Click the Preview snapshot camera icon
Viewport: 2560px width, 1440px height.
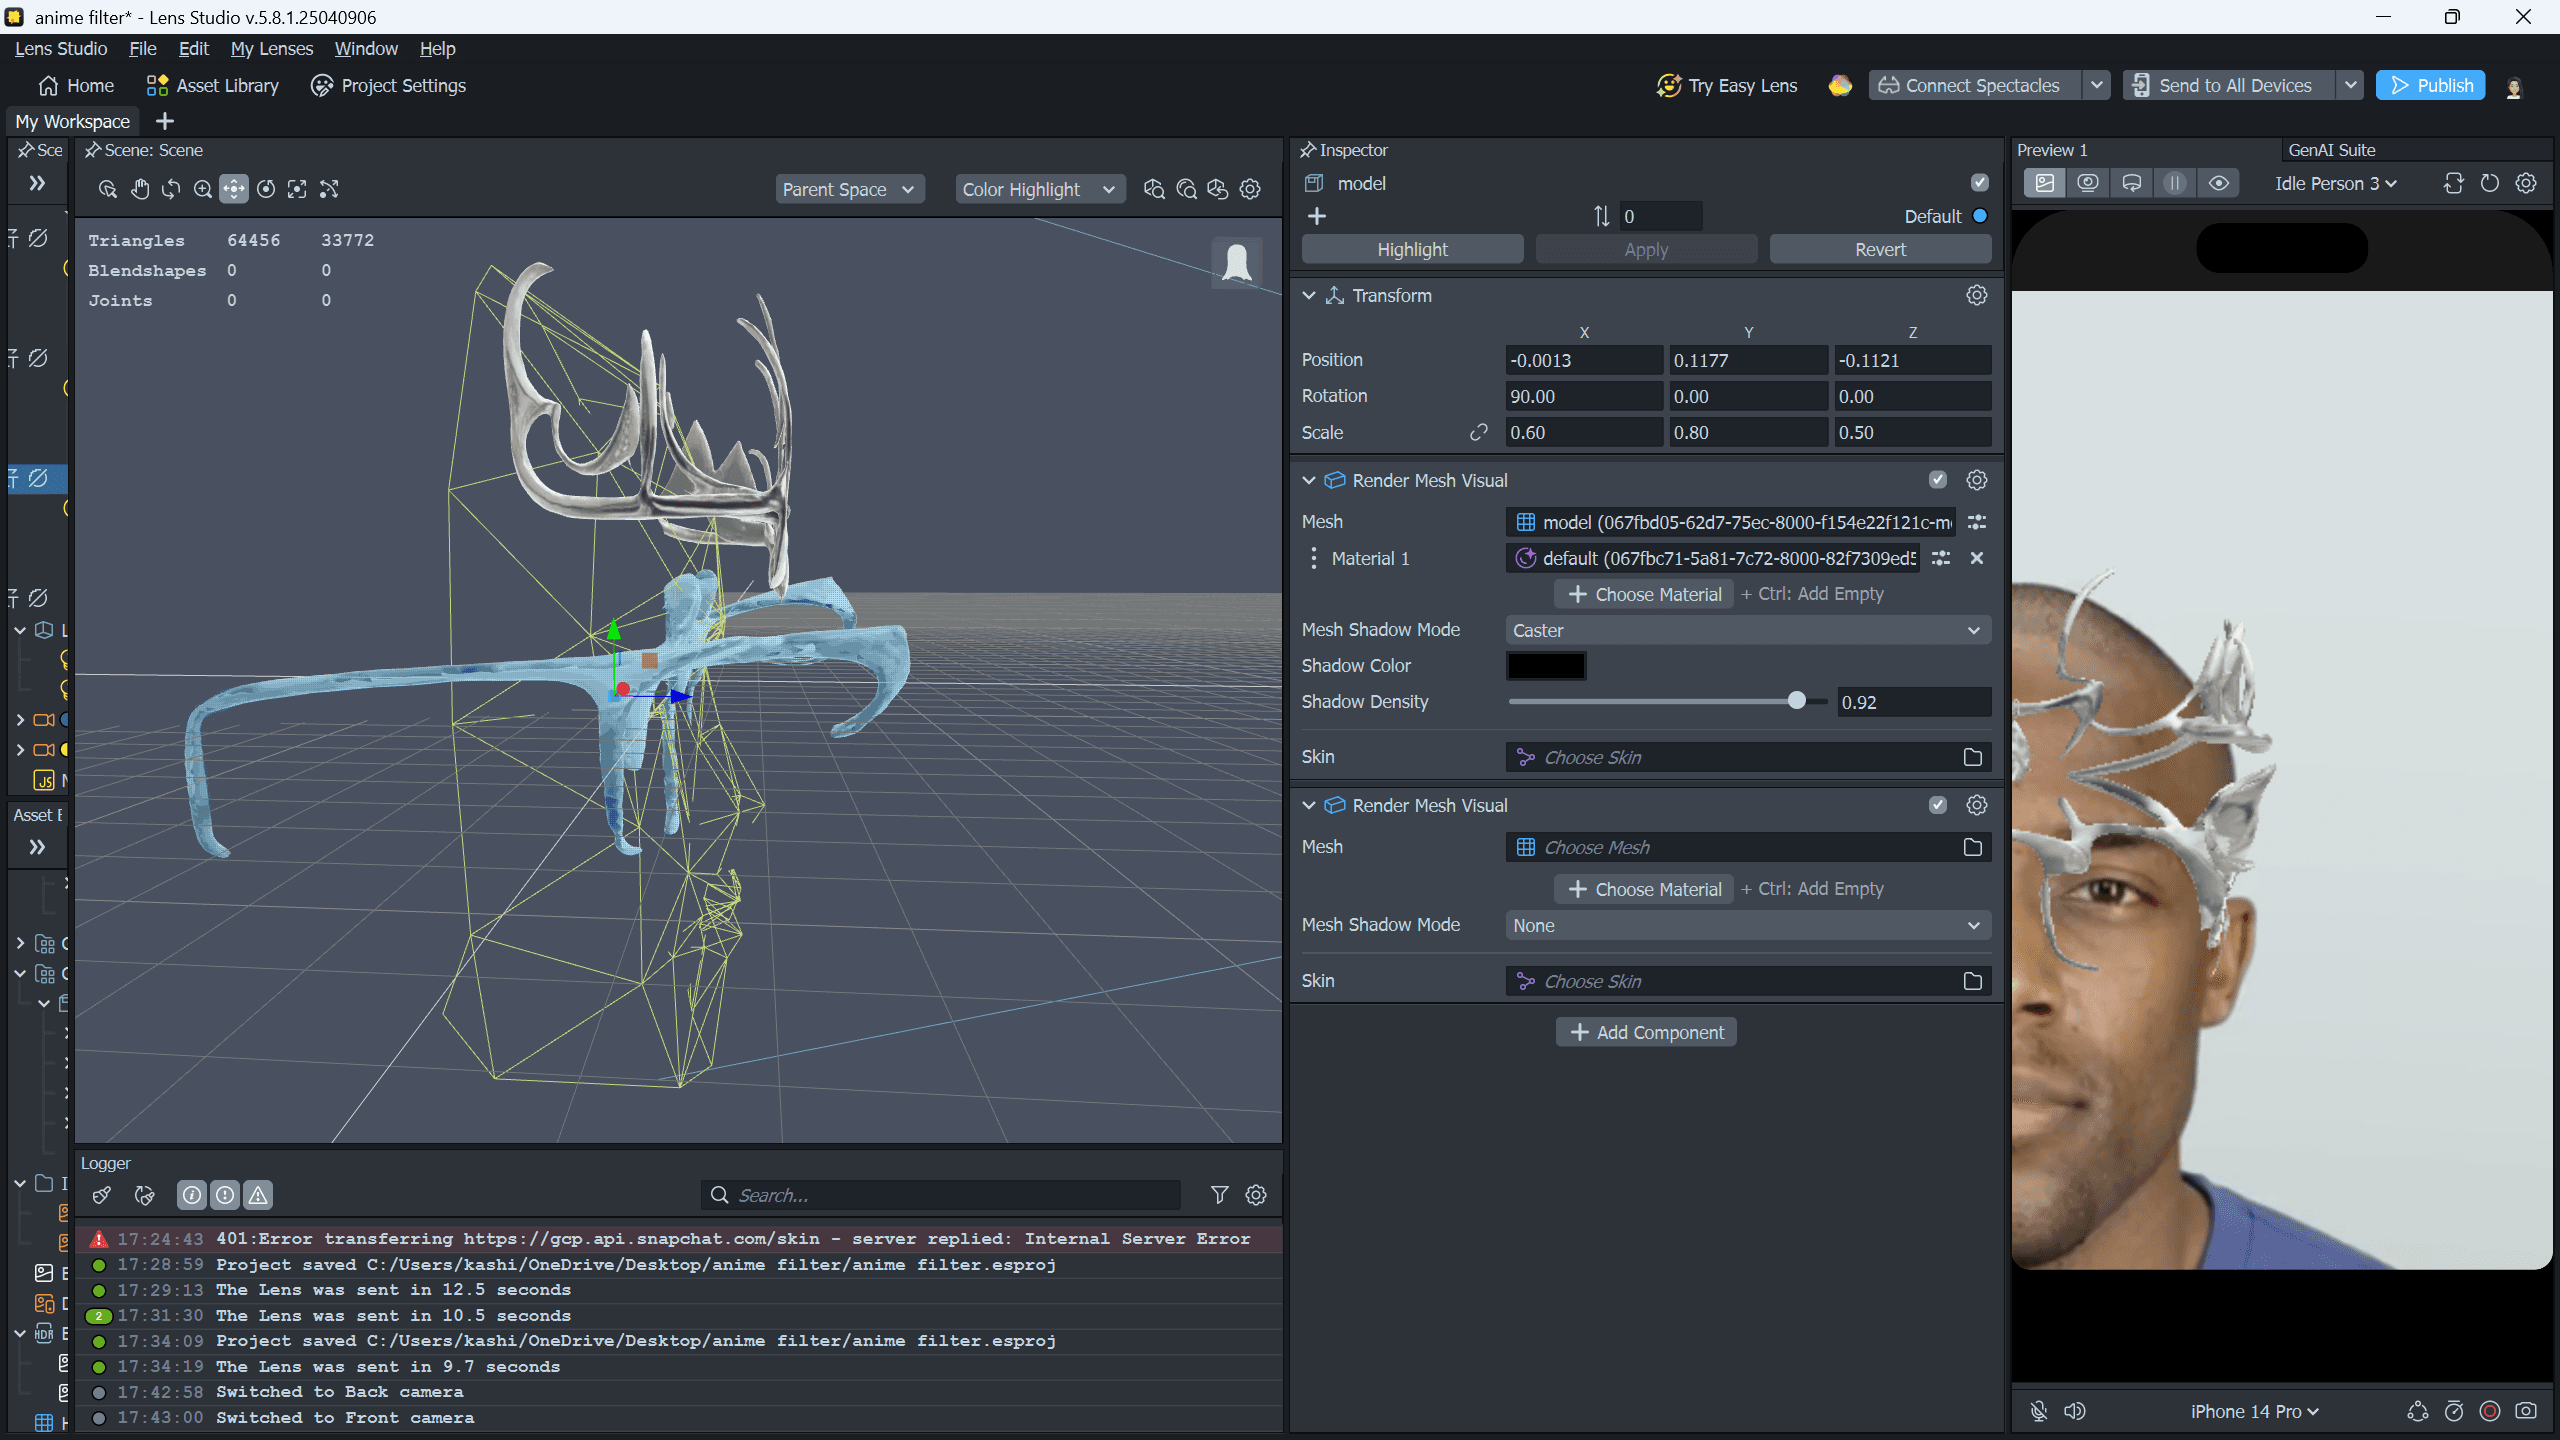[2526, 1411]
